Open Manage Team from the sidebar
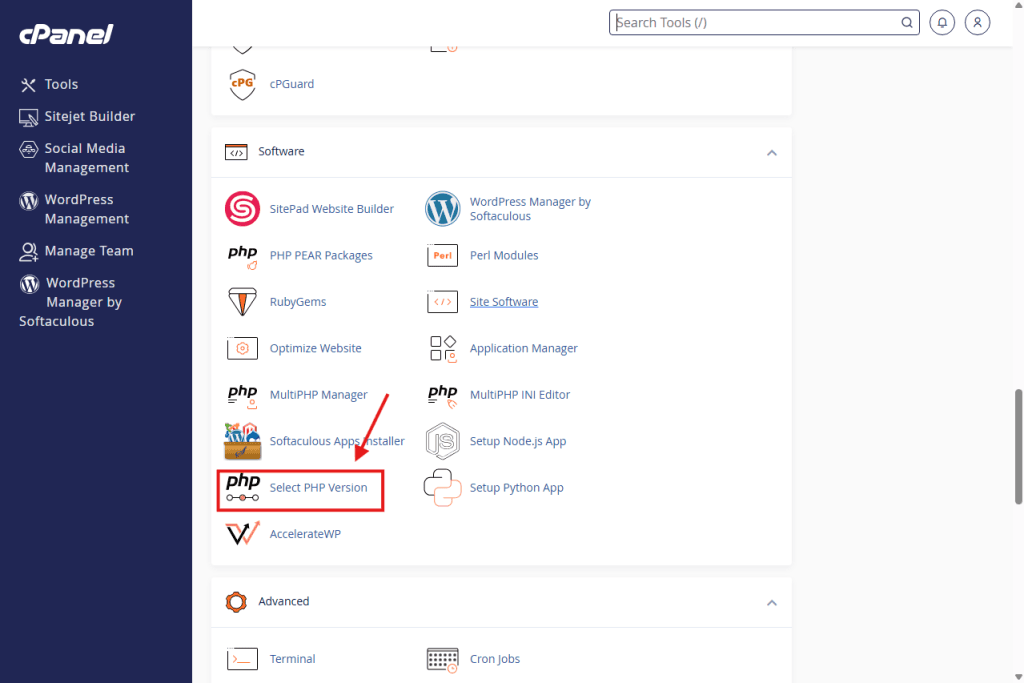The height and width of the screenshot is (683, 1024). point(88,251)
